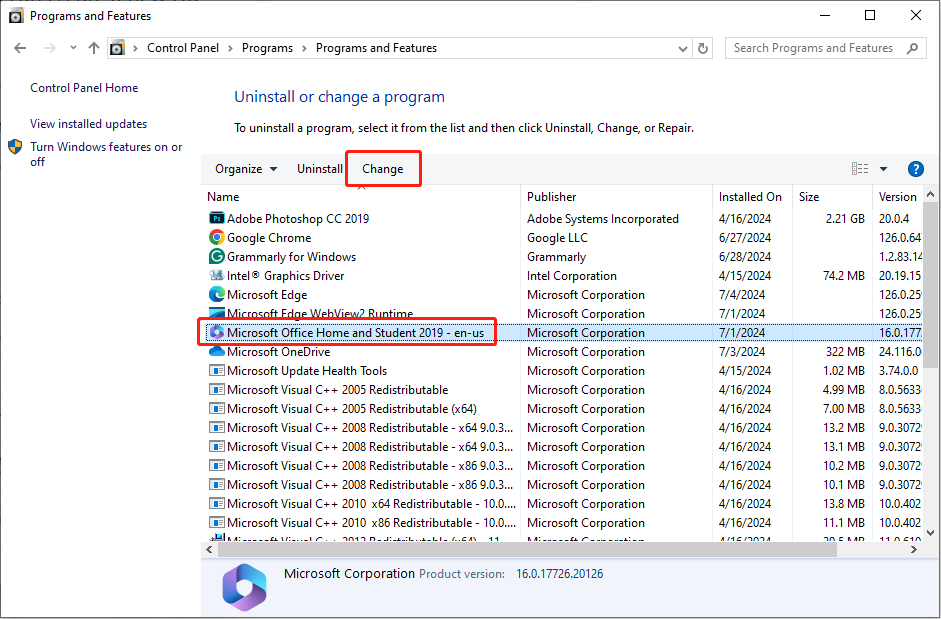Click the large Office logo in details pane
Image resolution: width=941 pixels, height=619 pixels.
244,587
